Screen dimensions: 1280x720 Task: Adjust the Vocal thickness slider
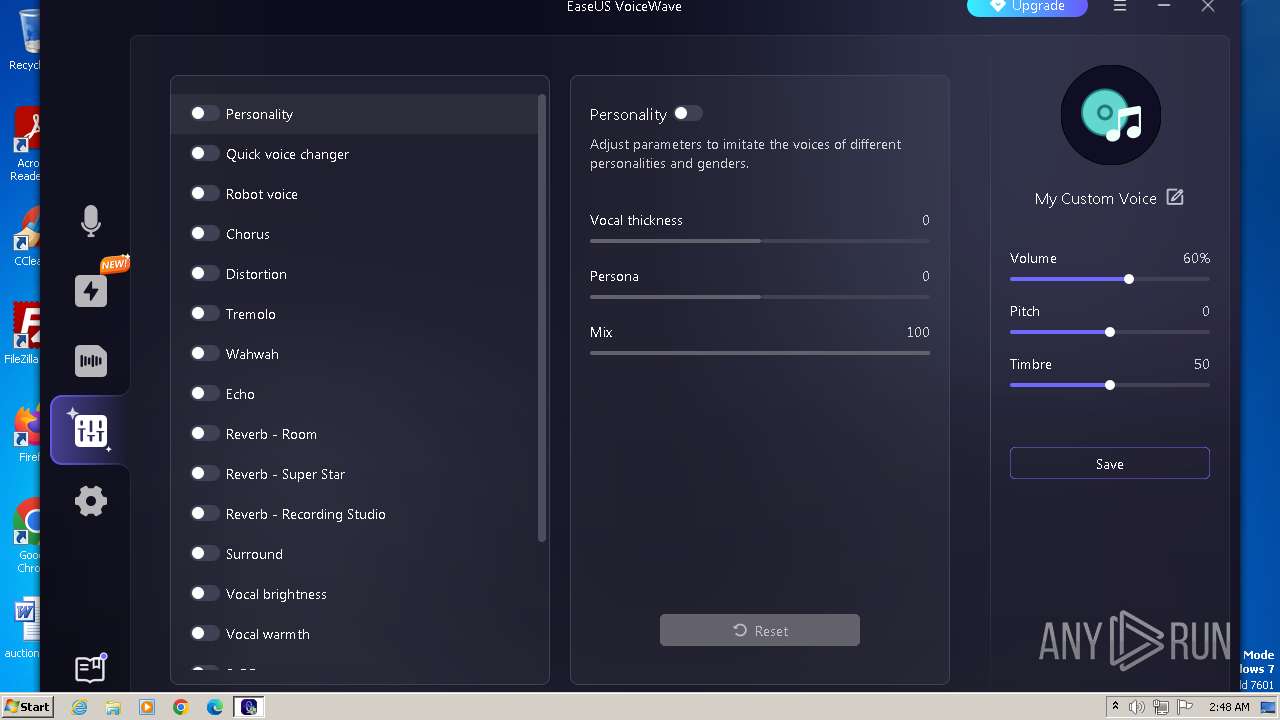pos(760,241)
